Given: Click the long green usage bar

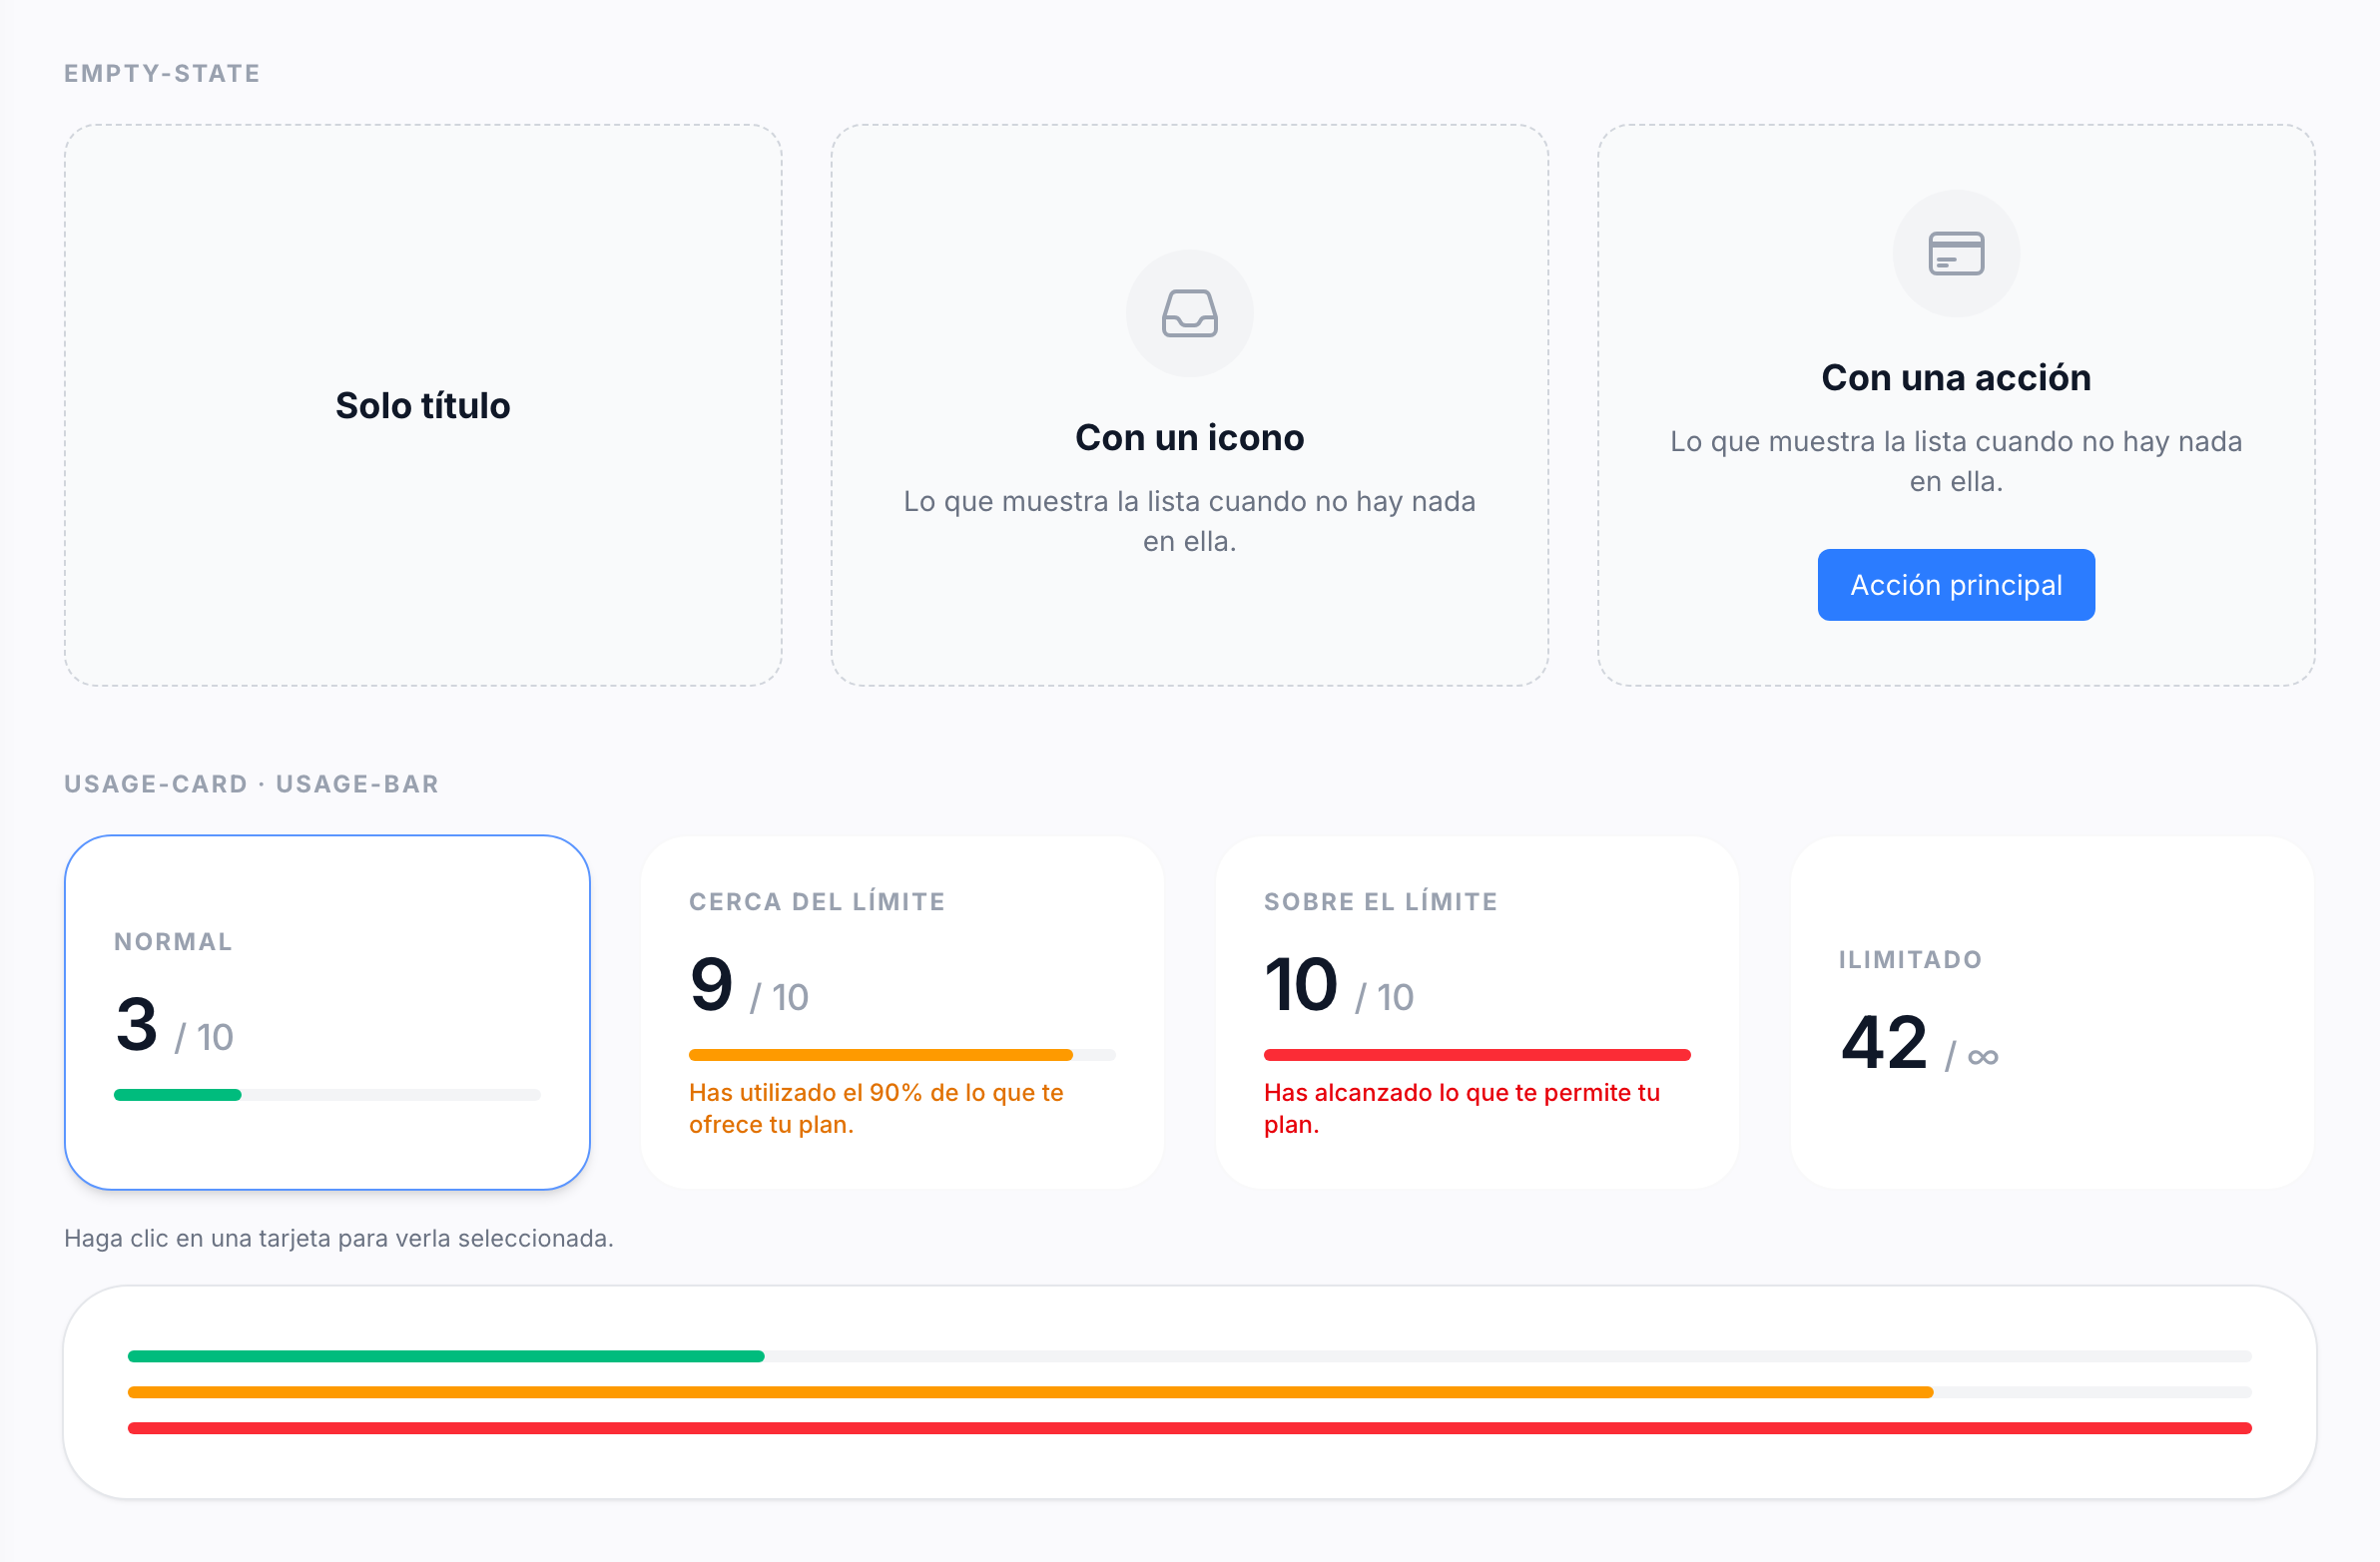Looking at the screenshot, I should coord(446,1356).
